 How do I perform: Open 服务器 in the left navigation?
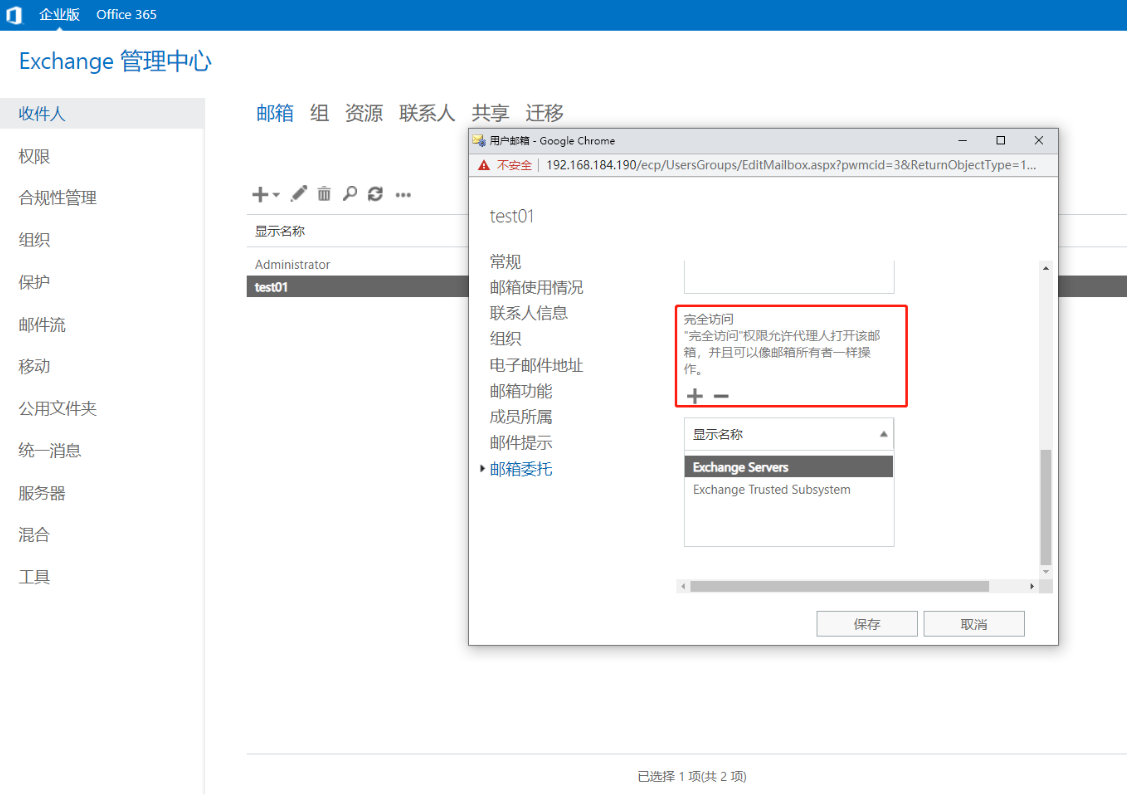pos(42,492)
